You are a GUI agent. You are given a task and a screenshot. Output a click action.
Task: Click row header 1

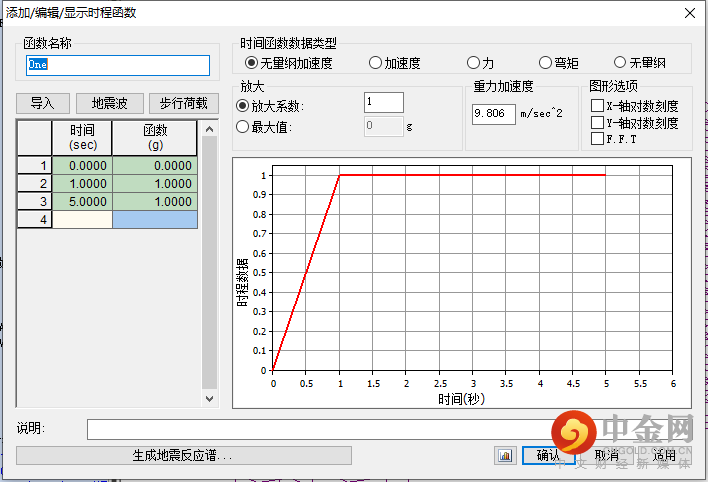[x=35, y=165]
